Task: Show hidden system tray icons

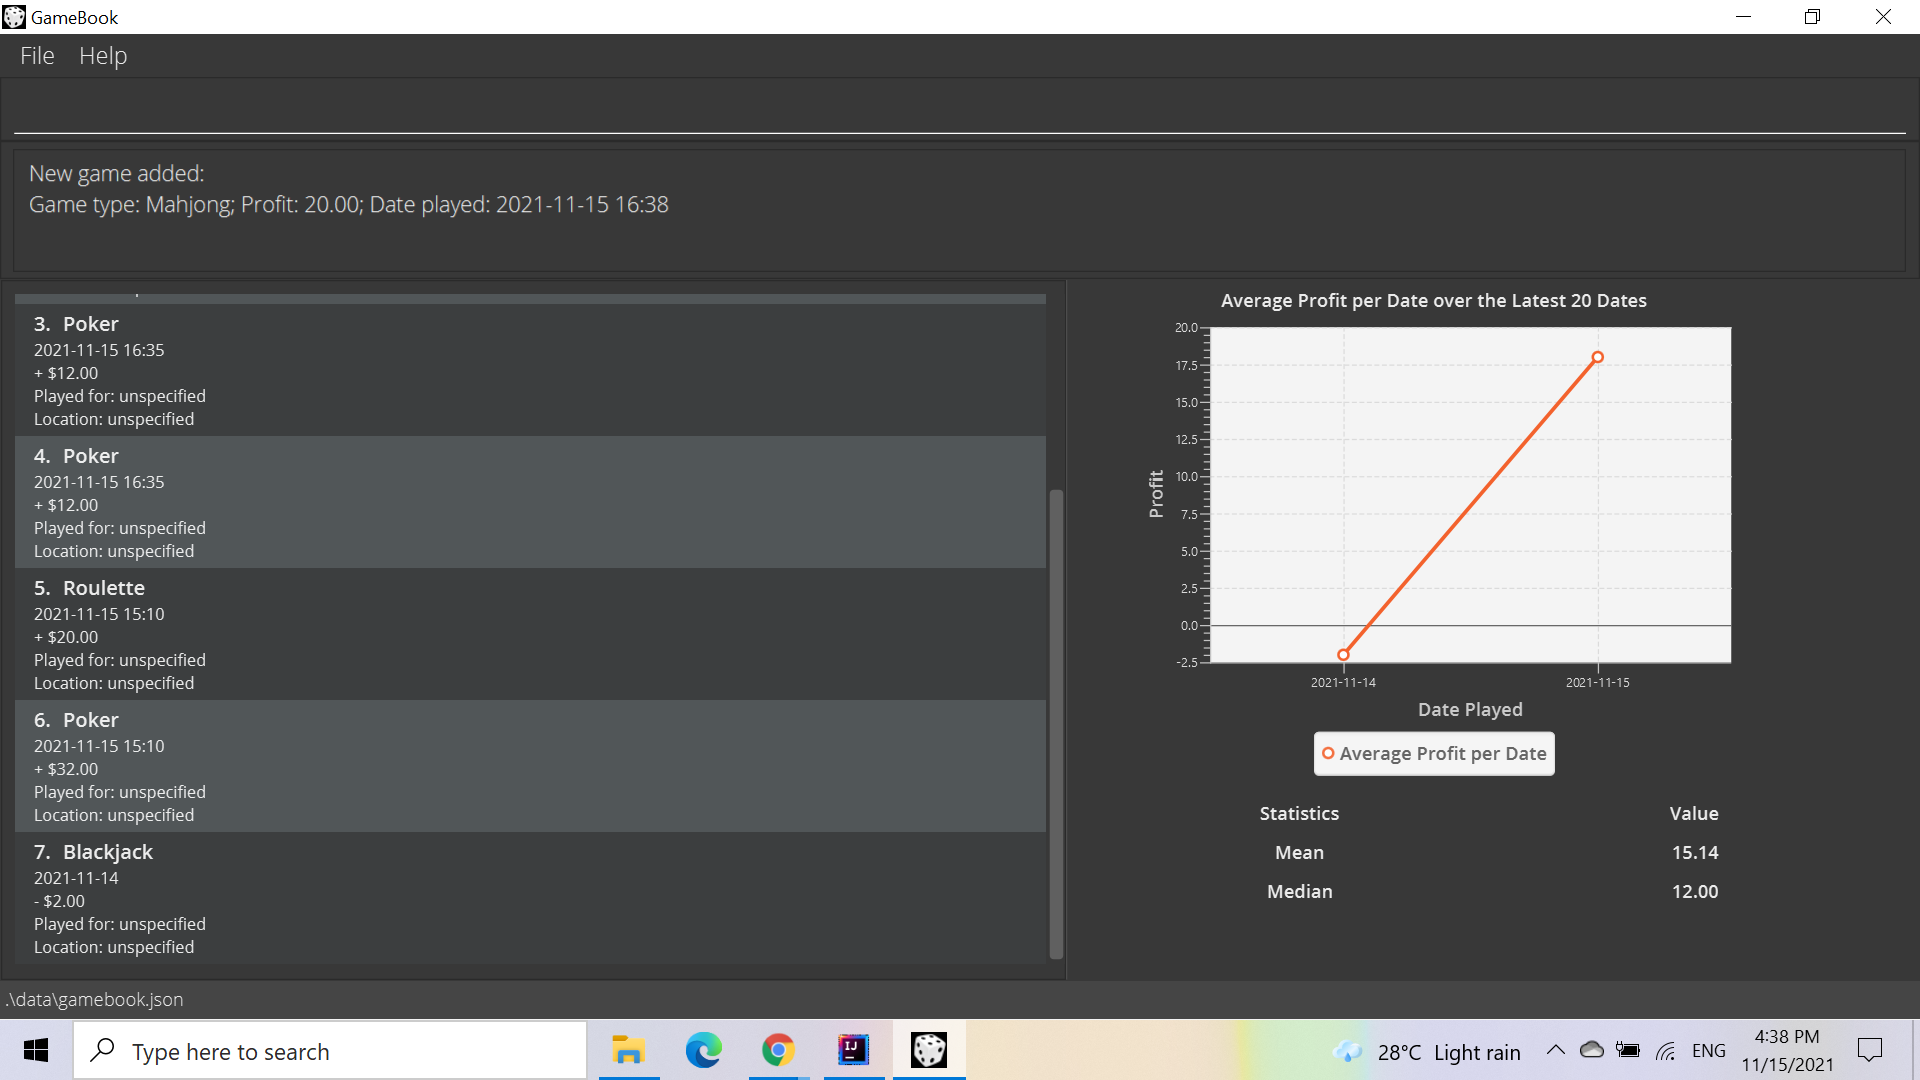Action: [x=1556, y=1050]
